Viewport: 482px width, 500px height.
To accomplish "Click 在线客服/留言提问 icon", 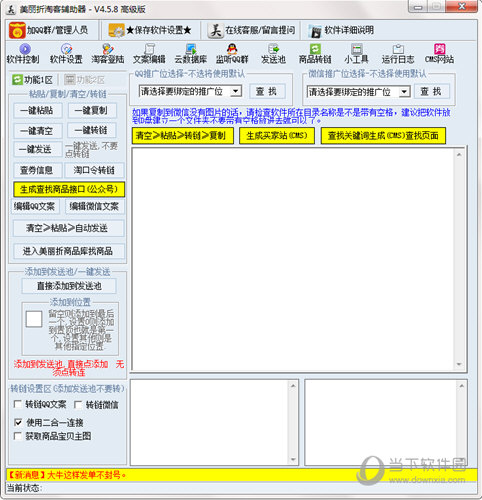I will coord(215,31).
